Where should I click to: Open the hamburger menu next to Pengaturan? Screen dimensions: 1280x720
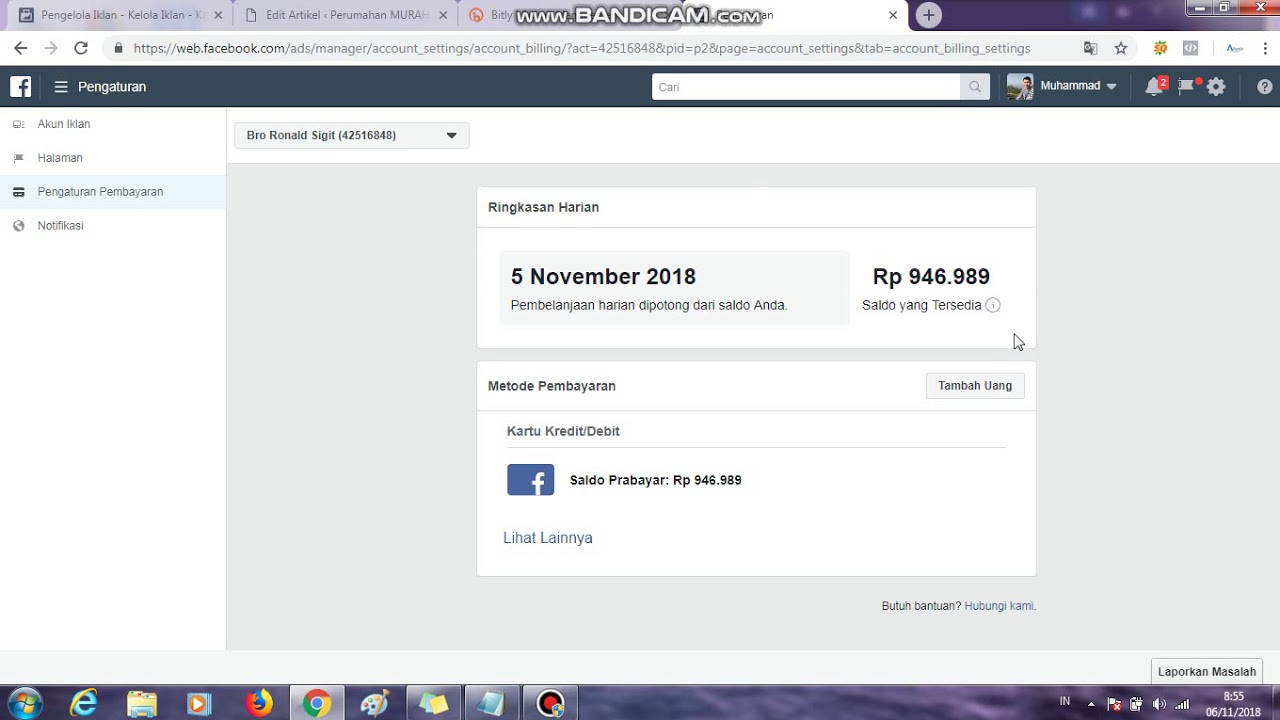point(61,87)
